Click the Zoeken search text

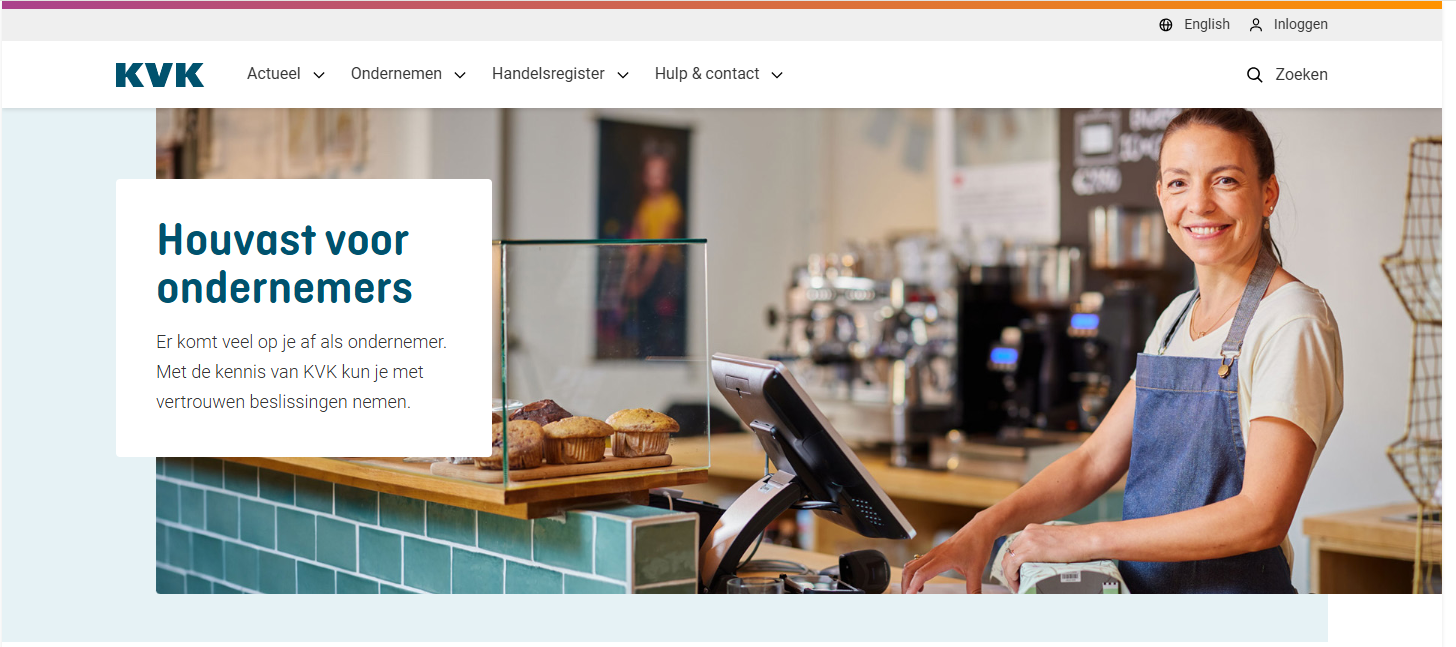click(1302, 75)
